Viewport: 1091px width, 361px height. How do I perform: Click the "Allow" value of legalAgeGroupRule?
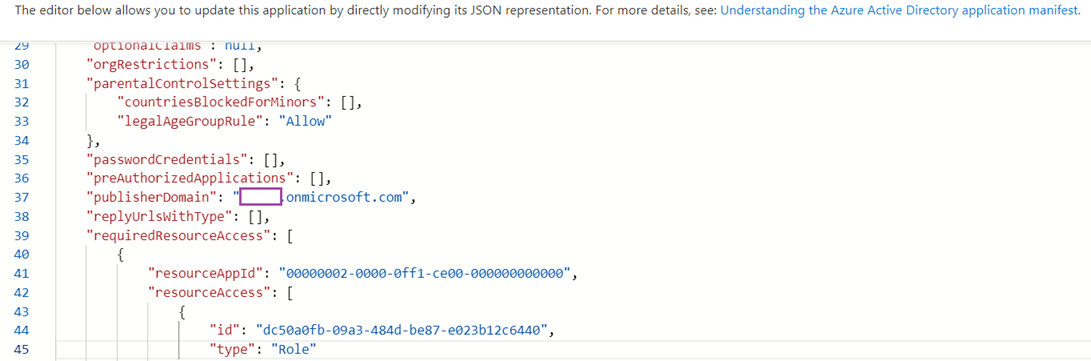tap(305, 121)
